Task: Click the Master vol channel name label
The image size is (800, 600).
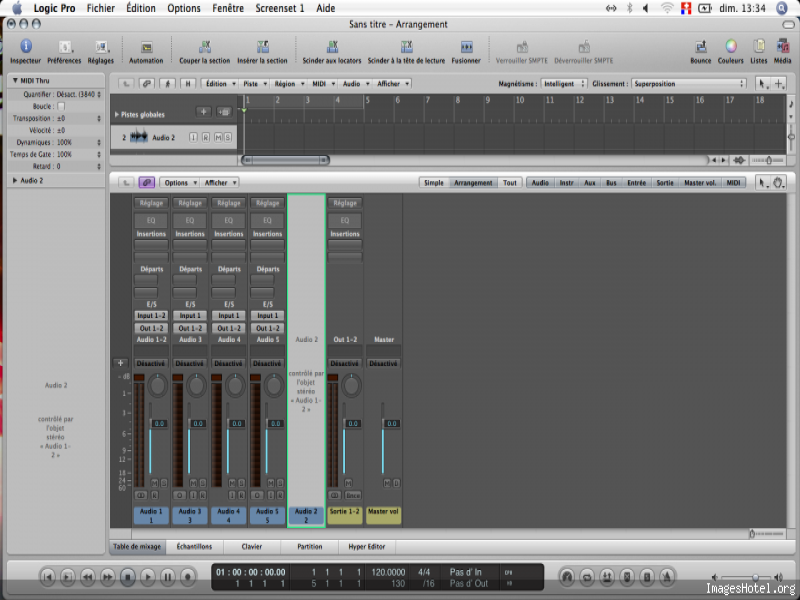Action: coord(383,511)
